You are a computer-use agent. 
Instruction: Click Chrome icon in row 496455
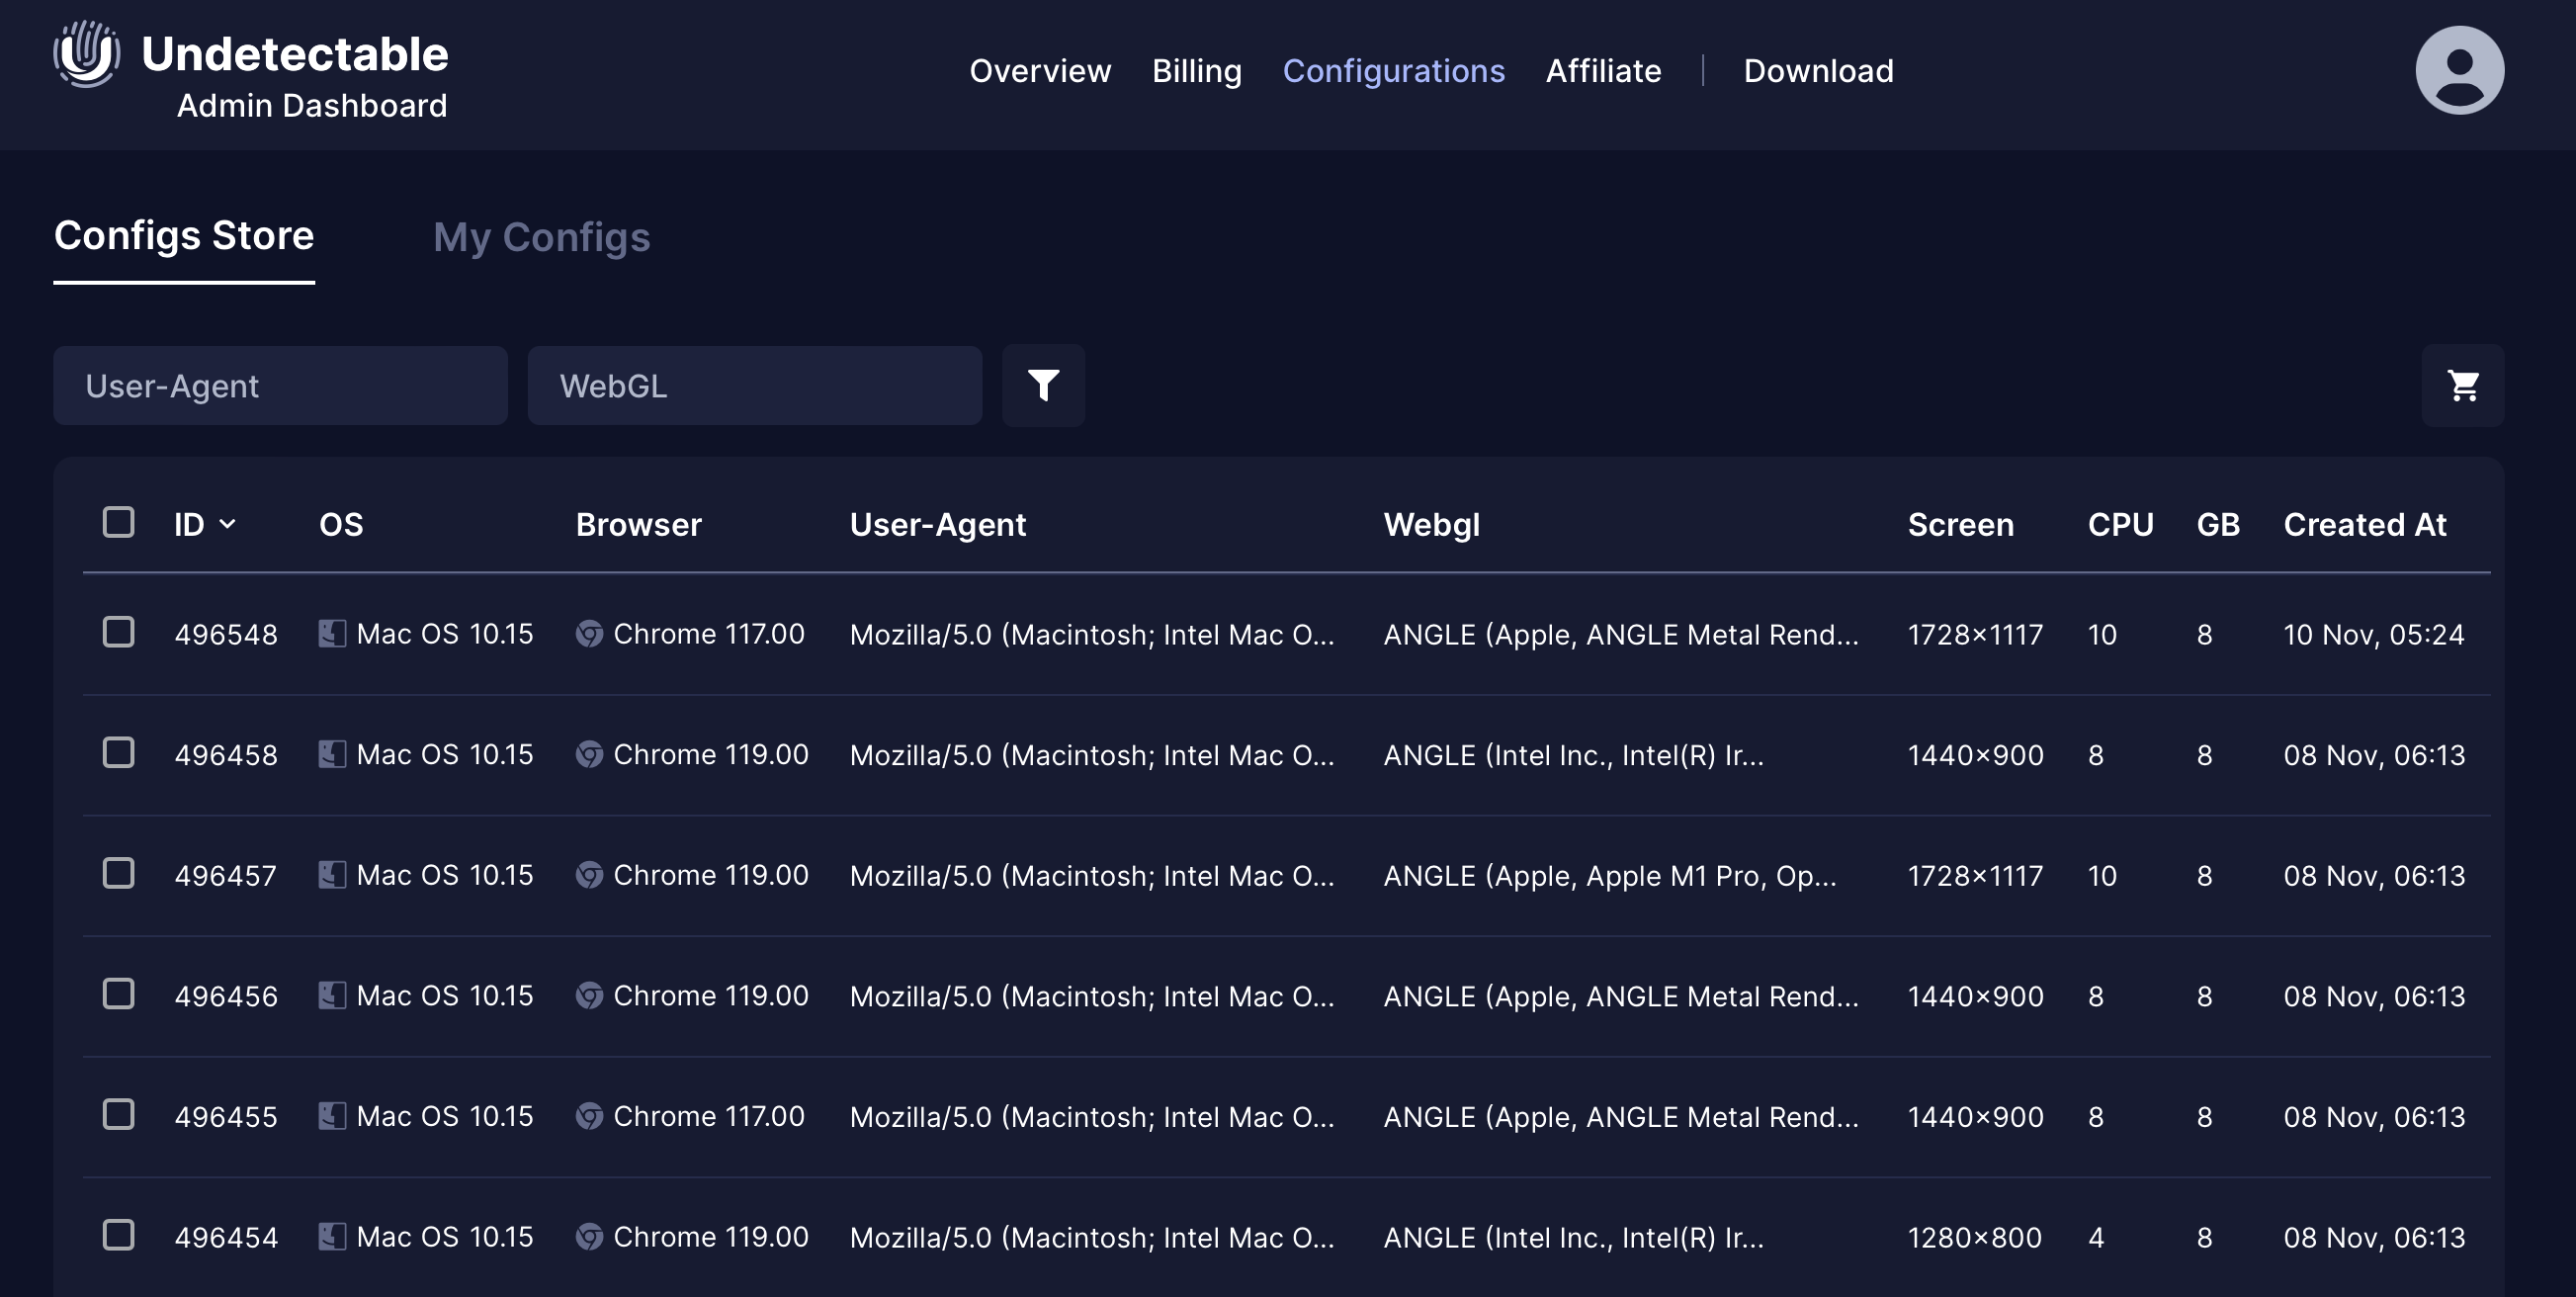[x=589, y=1116]
